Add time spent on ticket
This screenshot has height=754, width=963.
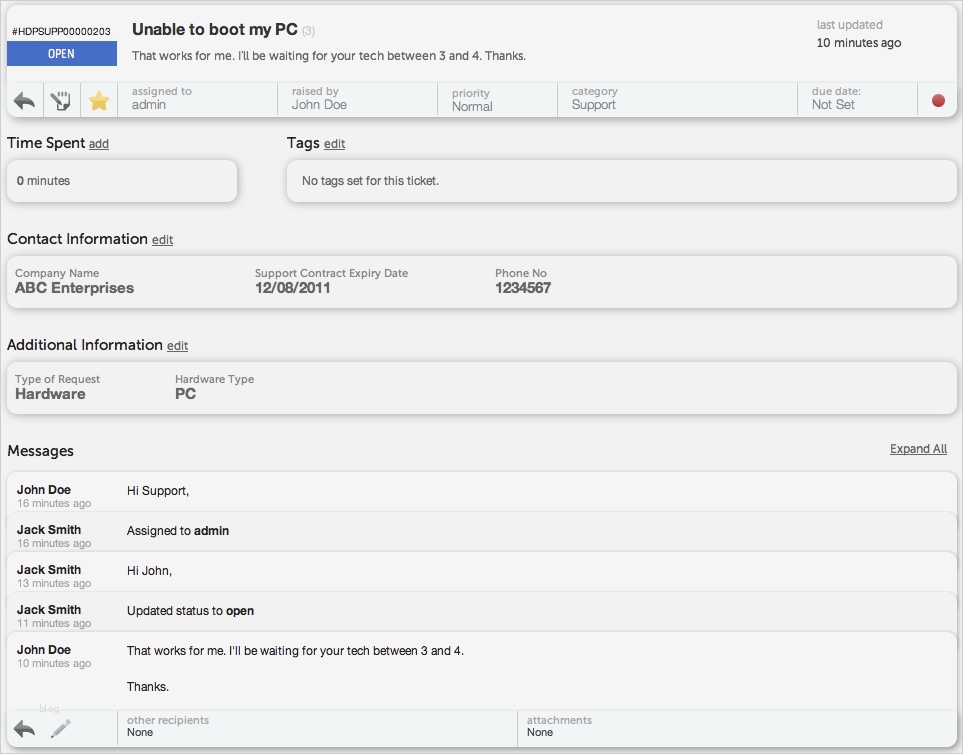[99, 144]
